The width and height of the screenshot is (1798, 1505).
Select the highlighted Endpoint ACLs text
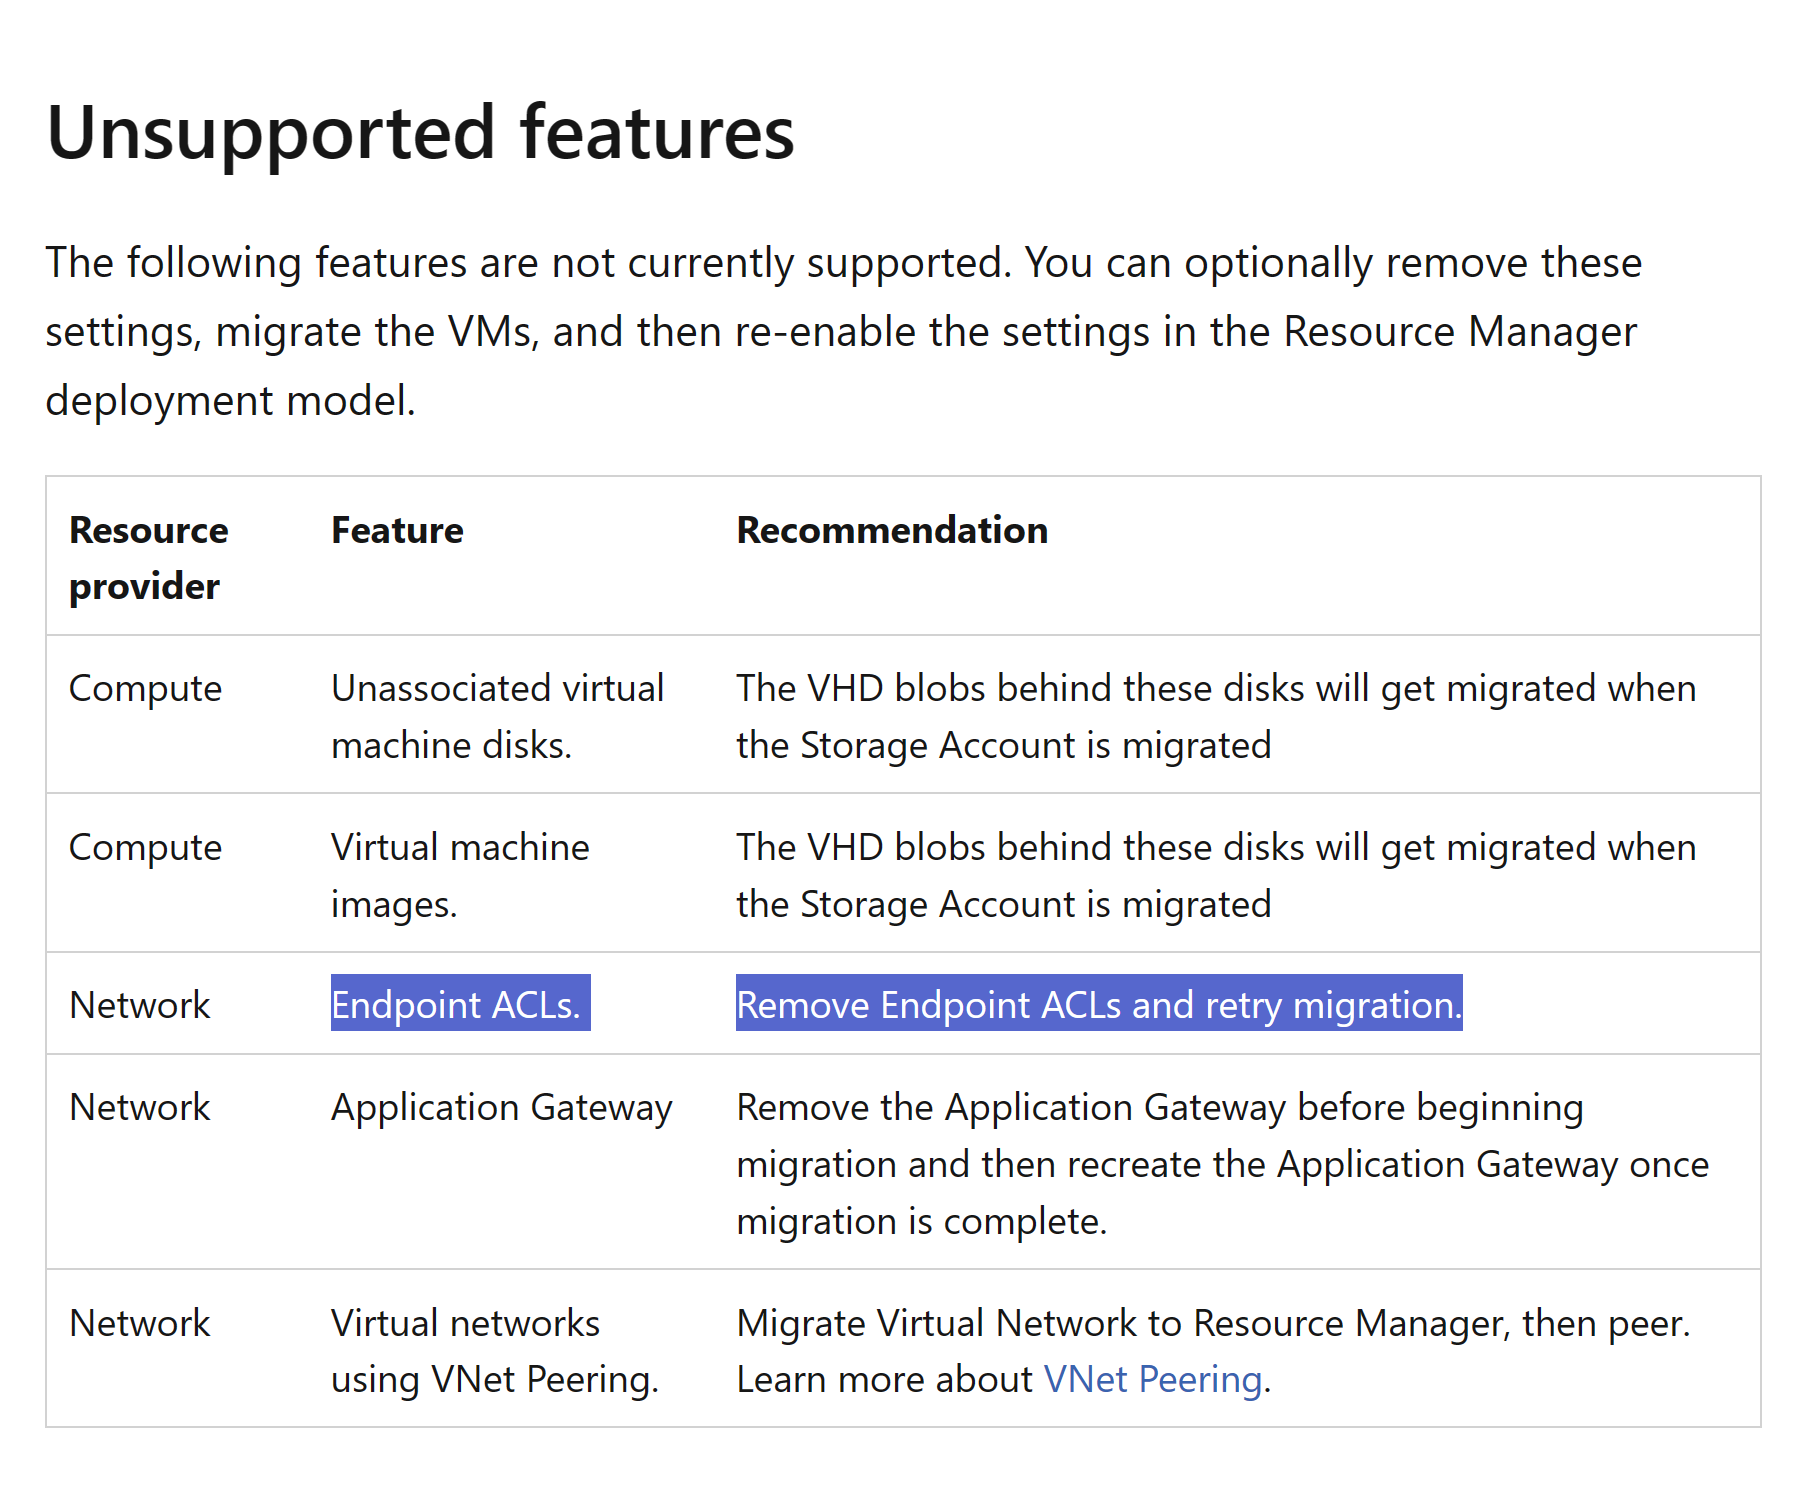(459, 1005)
